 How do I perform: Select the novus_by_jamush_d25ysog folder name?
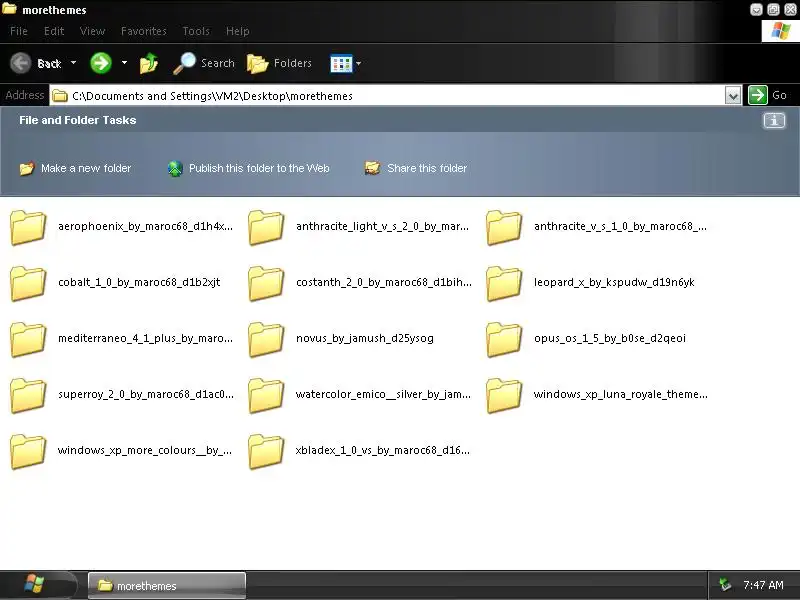[x=365, y=338]
